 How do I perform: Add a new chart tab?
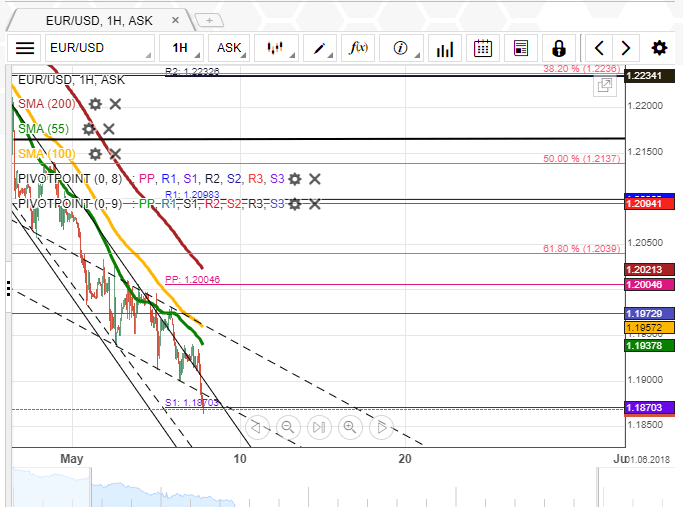209,19
